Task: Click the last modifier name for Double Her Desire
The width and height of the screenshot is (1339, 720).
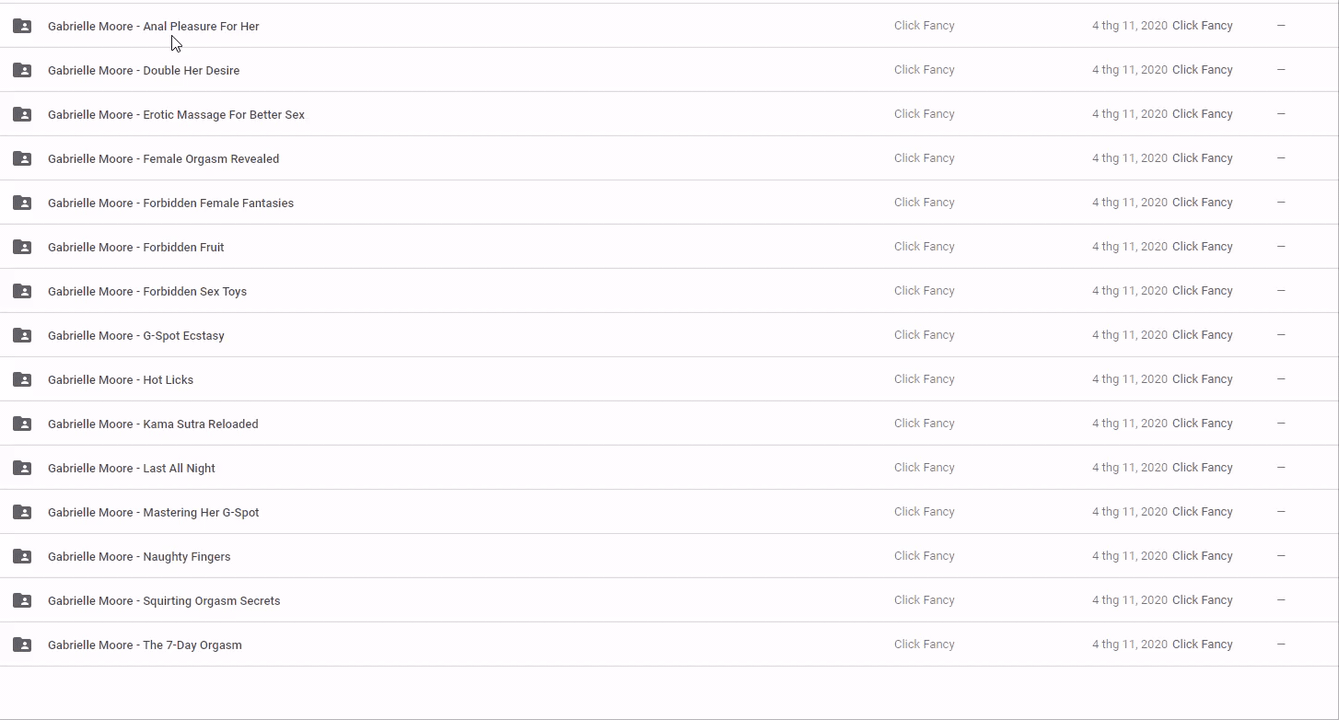Action: pyautogui.click(x=1202, y=70)
